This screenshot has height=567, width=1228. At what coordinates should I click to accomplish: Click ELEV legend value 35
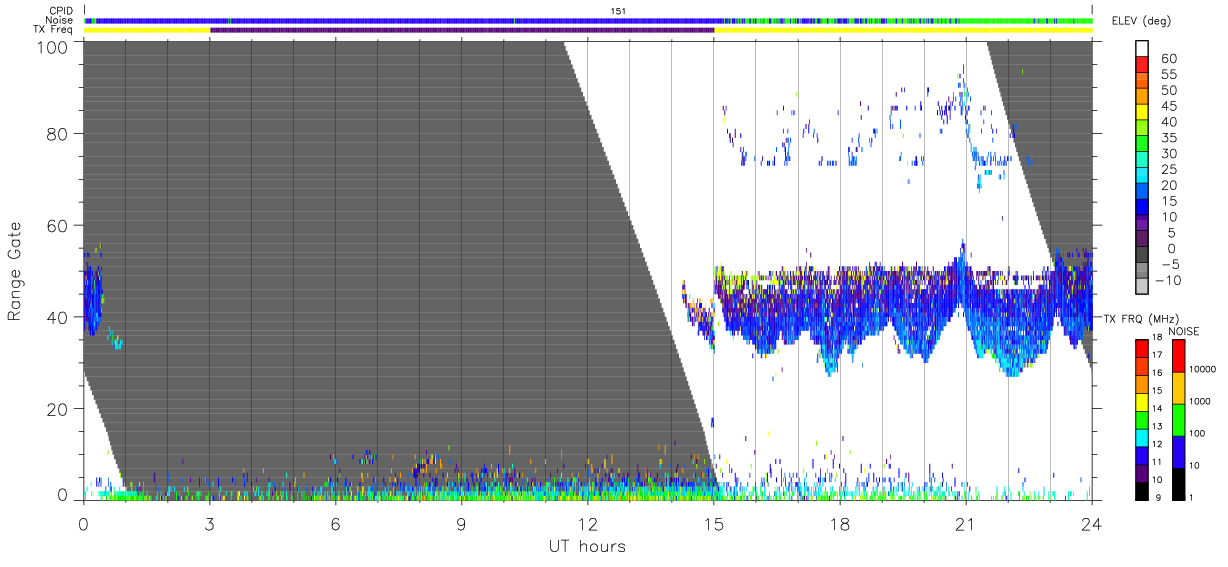1167,137
